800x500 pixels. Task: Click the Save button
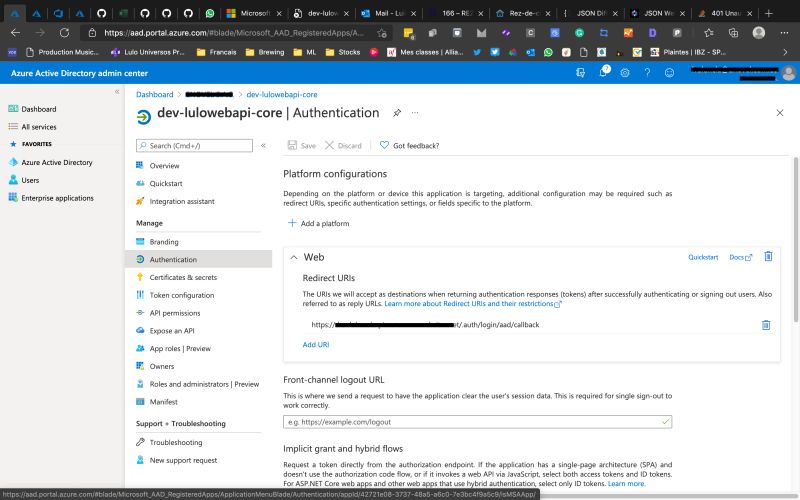302,145
